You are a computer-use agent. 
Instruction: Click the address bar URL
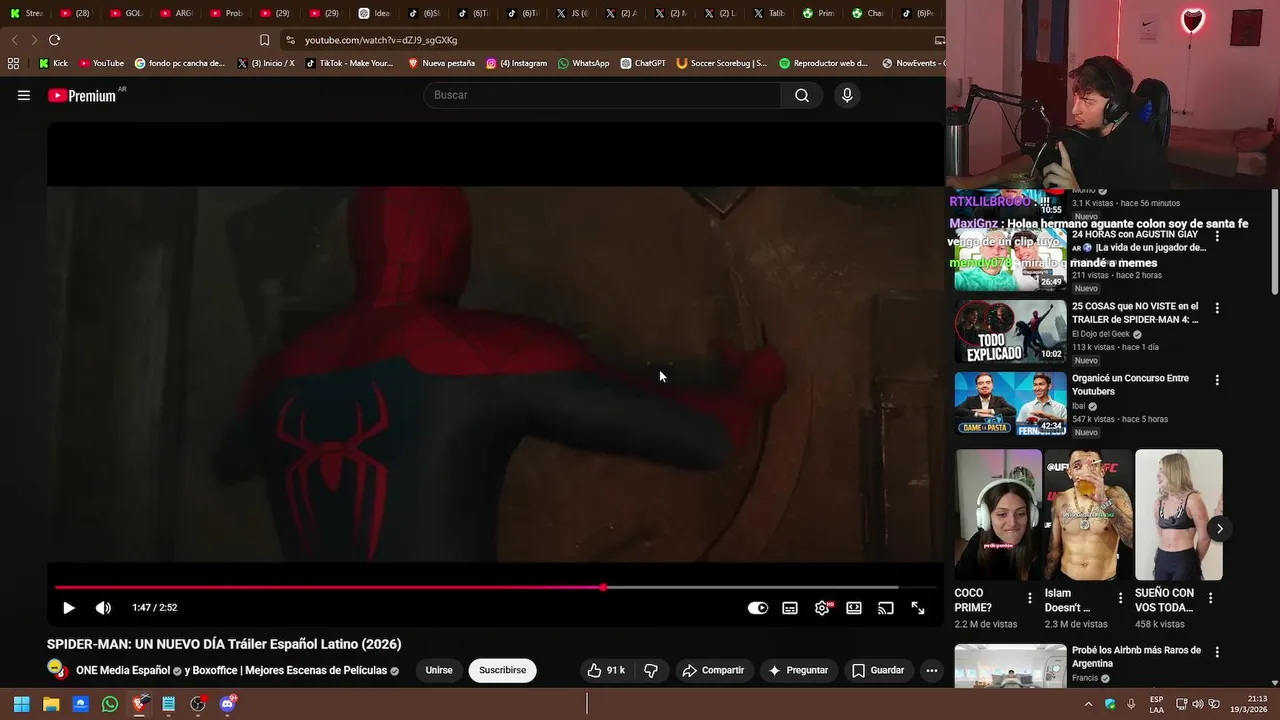tap(381, 40)
